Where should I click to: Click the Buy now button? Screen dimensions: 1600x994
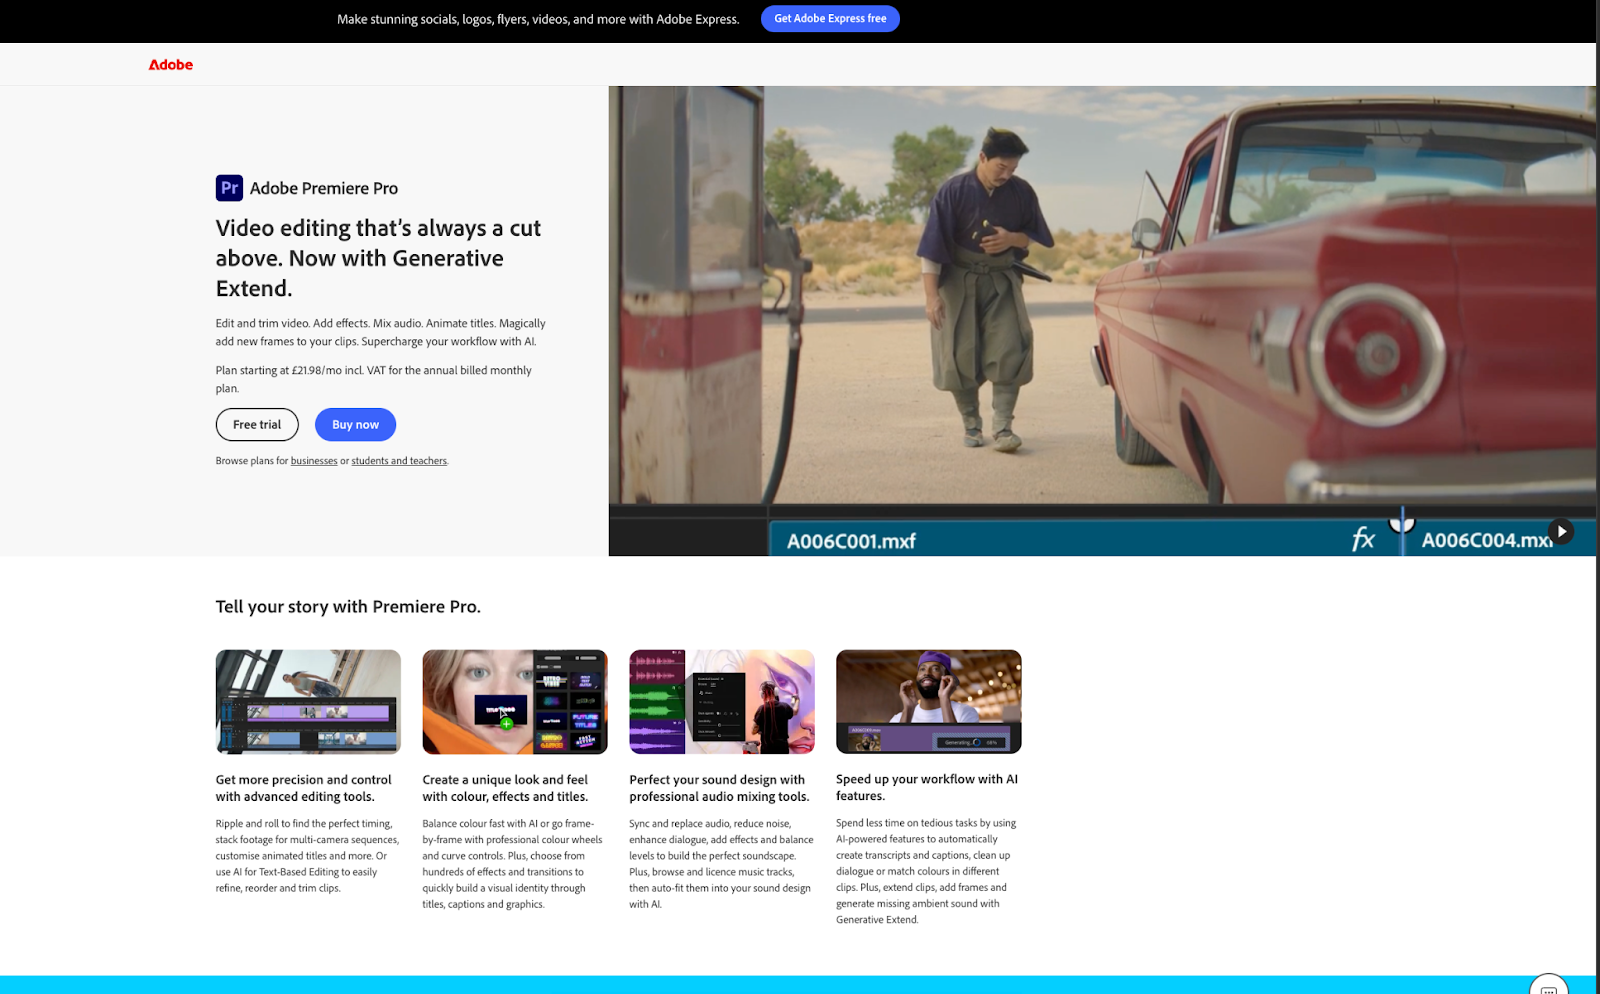coord(355,425)
